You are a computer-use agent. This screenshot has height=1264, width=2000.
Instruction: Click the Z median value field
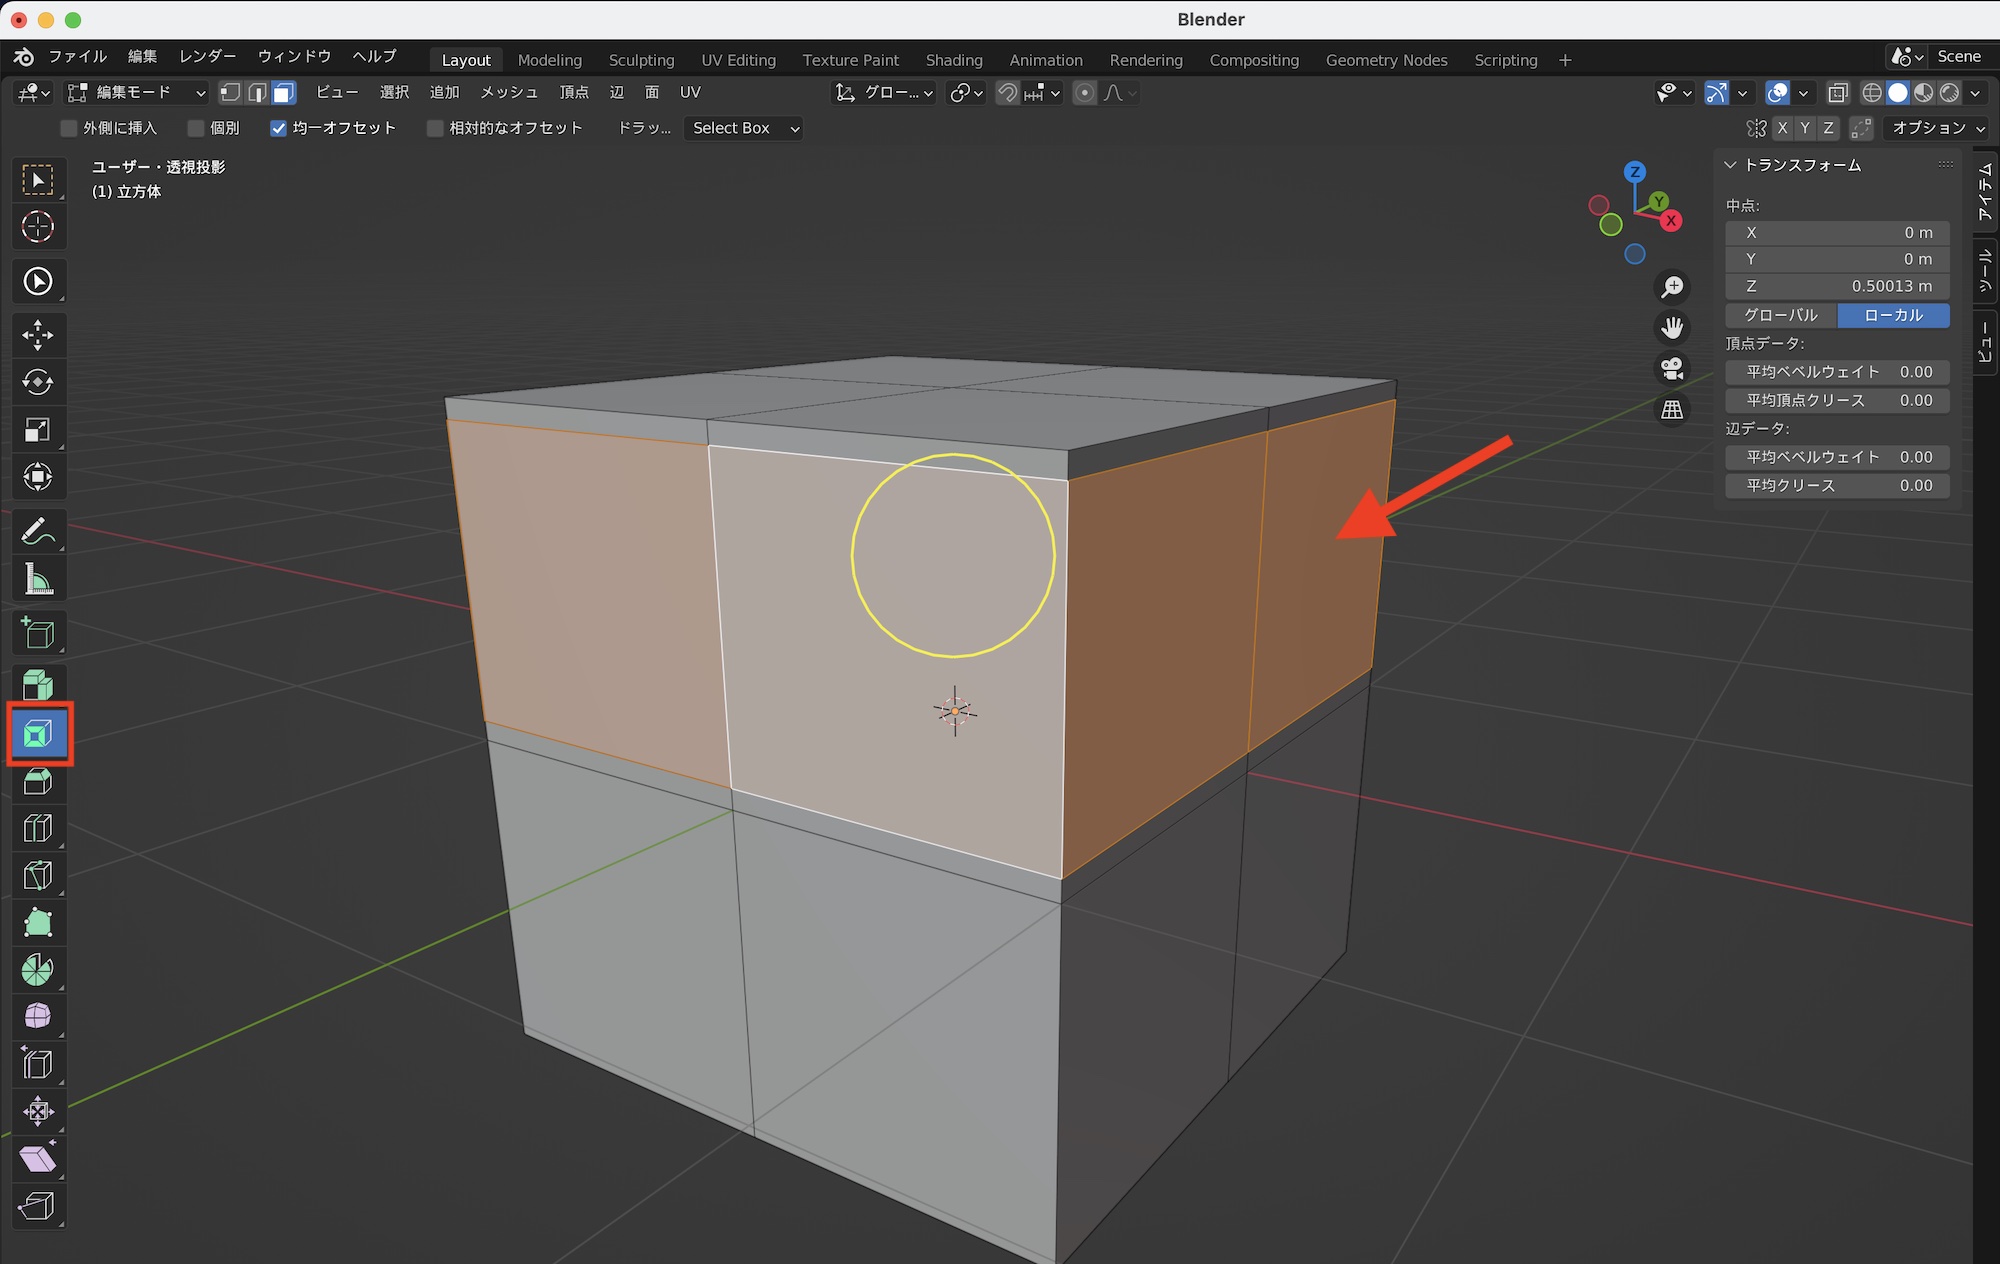click(x=1837, y=286)
